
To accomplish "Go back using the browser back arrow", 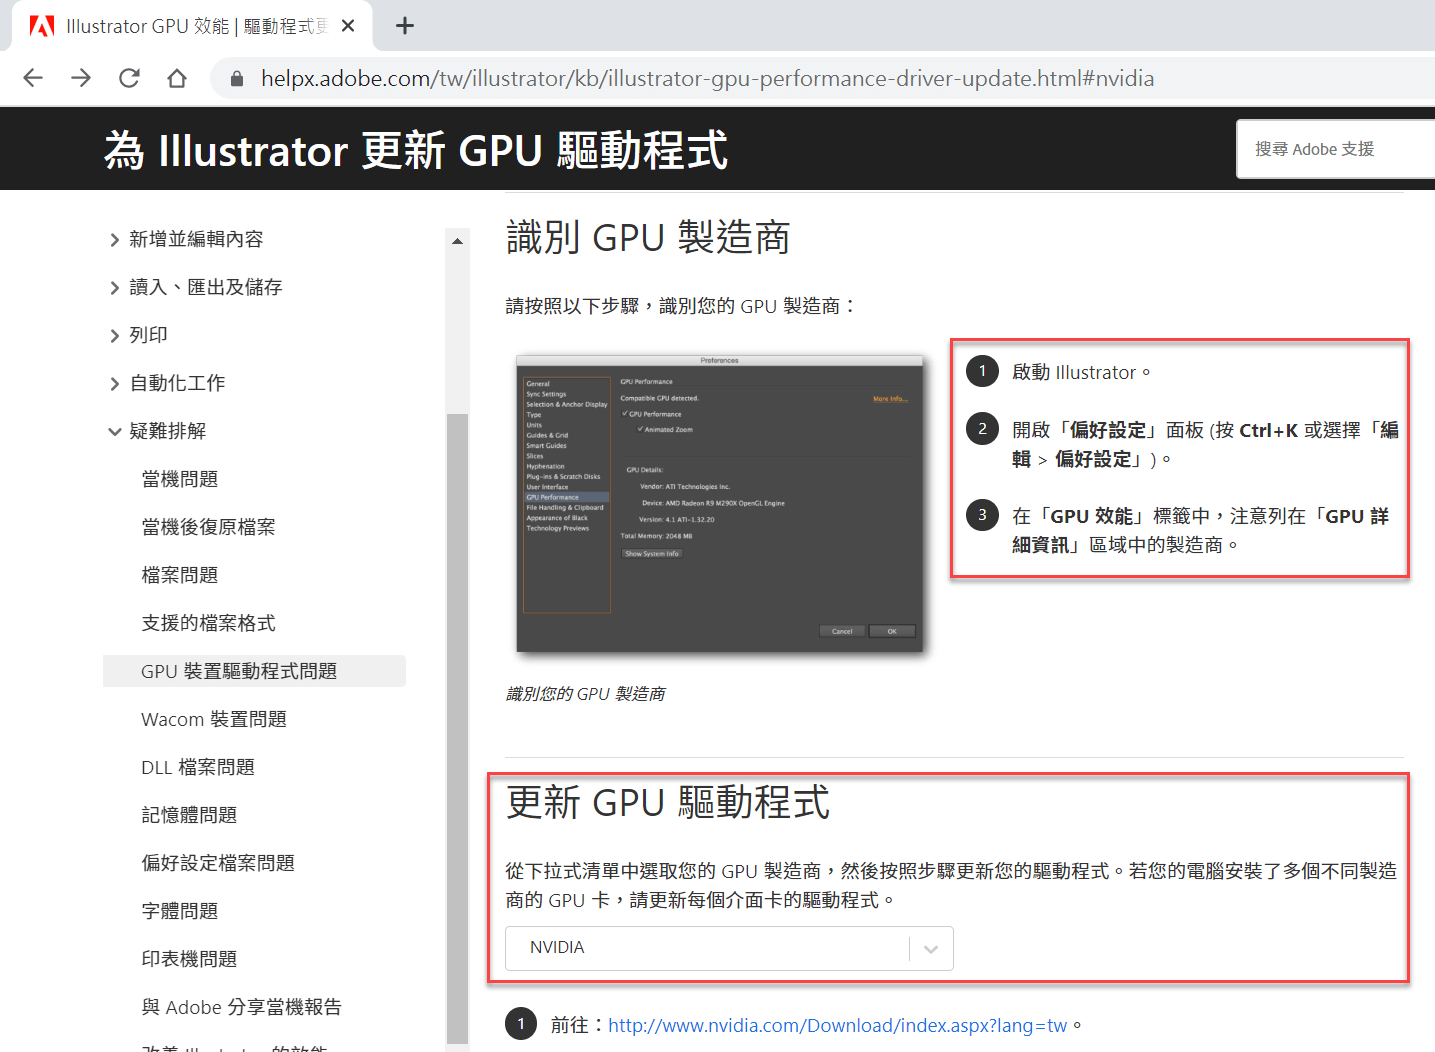I will 33,78.
